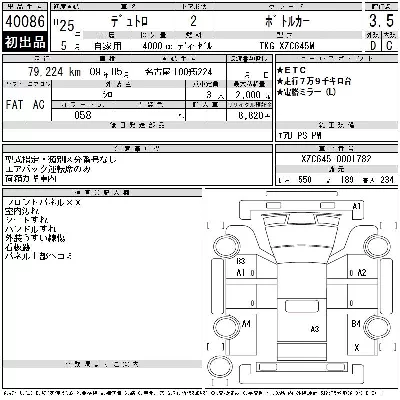Click the interior grade C box

tap(389, 45)
